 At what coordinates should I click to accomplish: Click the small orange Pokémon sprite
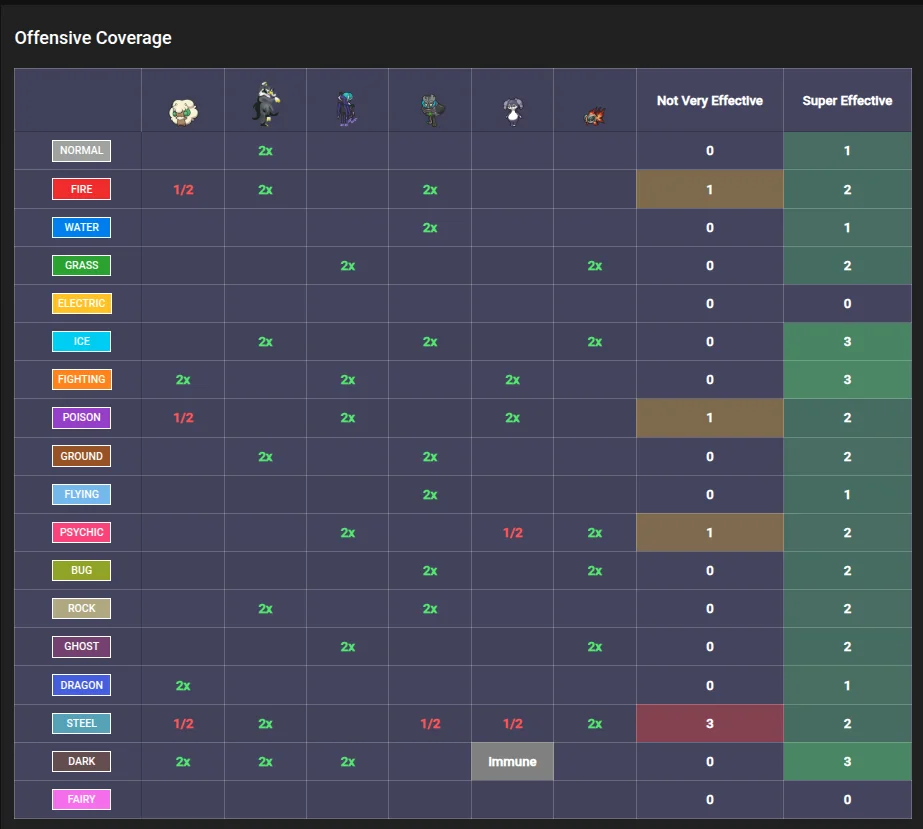595,116
